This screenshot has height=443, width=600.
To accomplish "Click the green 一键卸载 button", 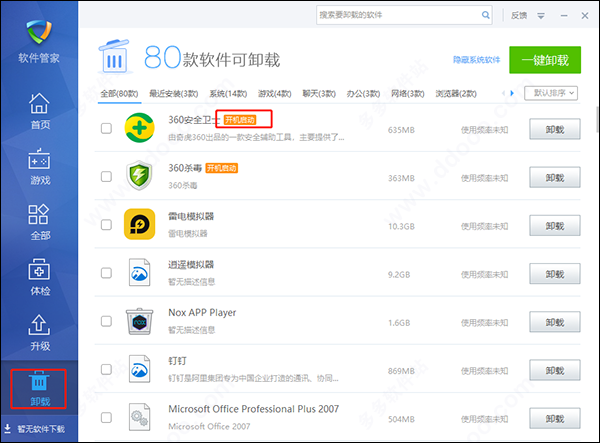I will 545,60.
